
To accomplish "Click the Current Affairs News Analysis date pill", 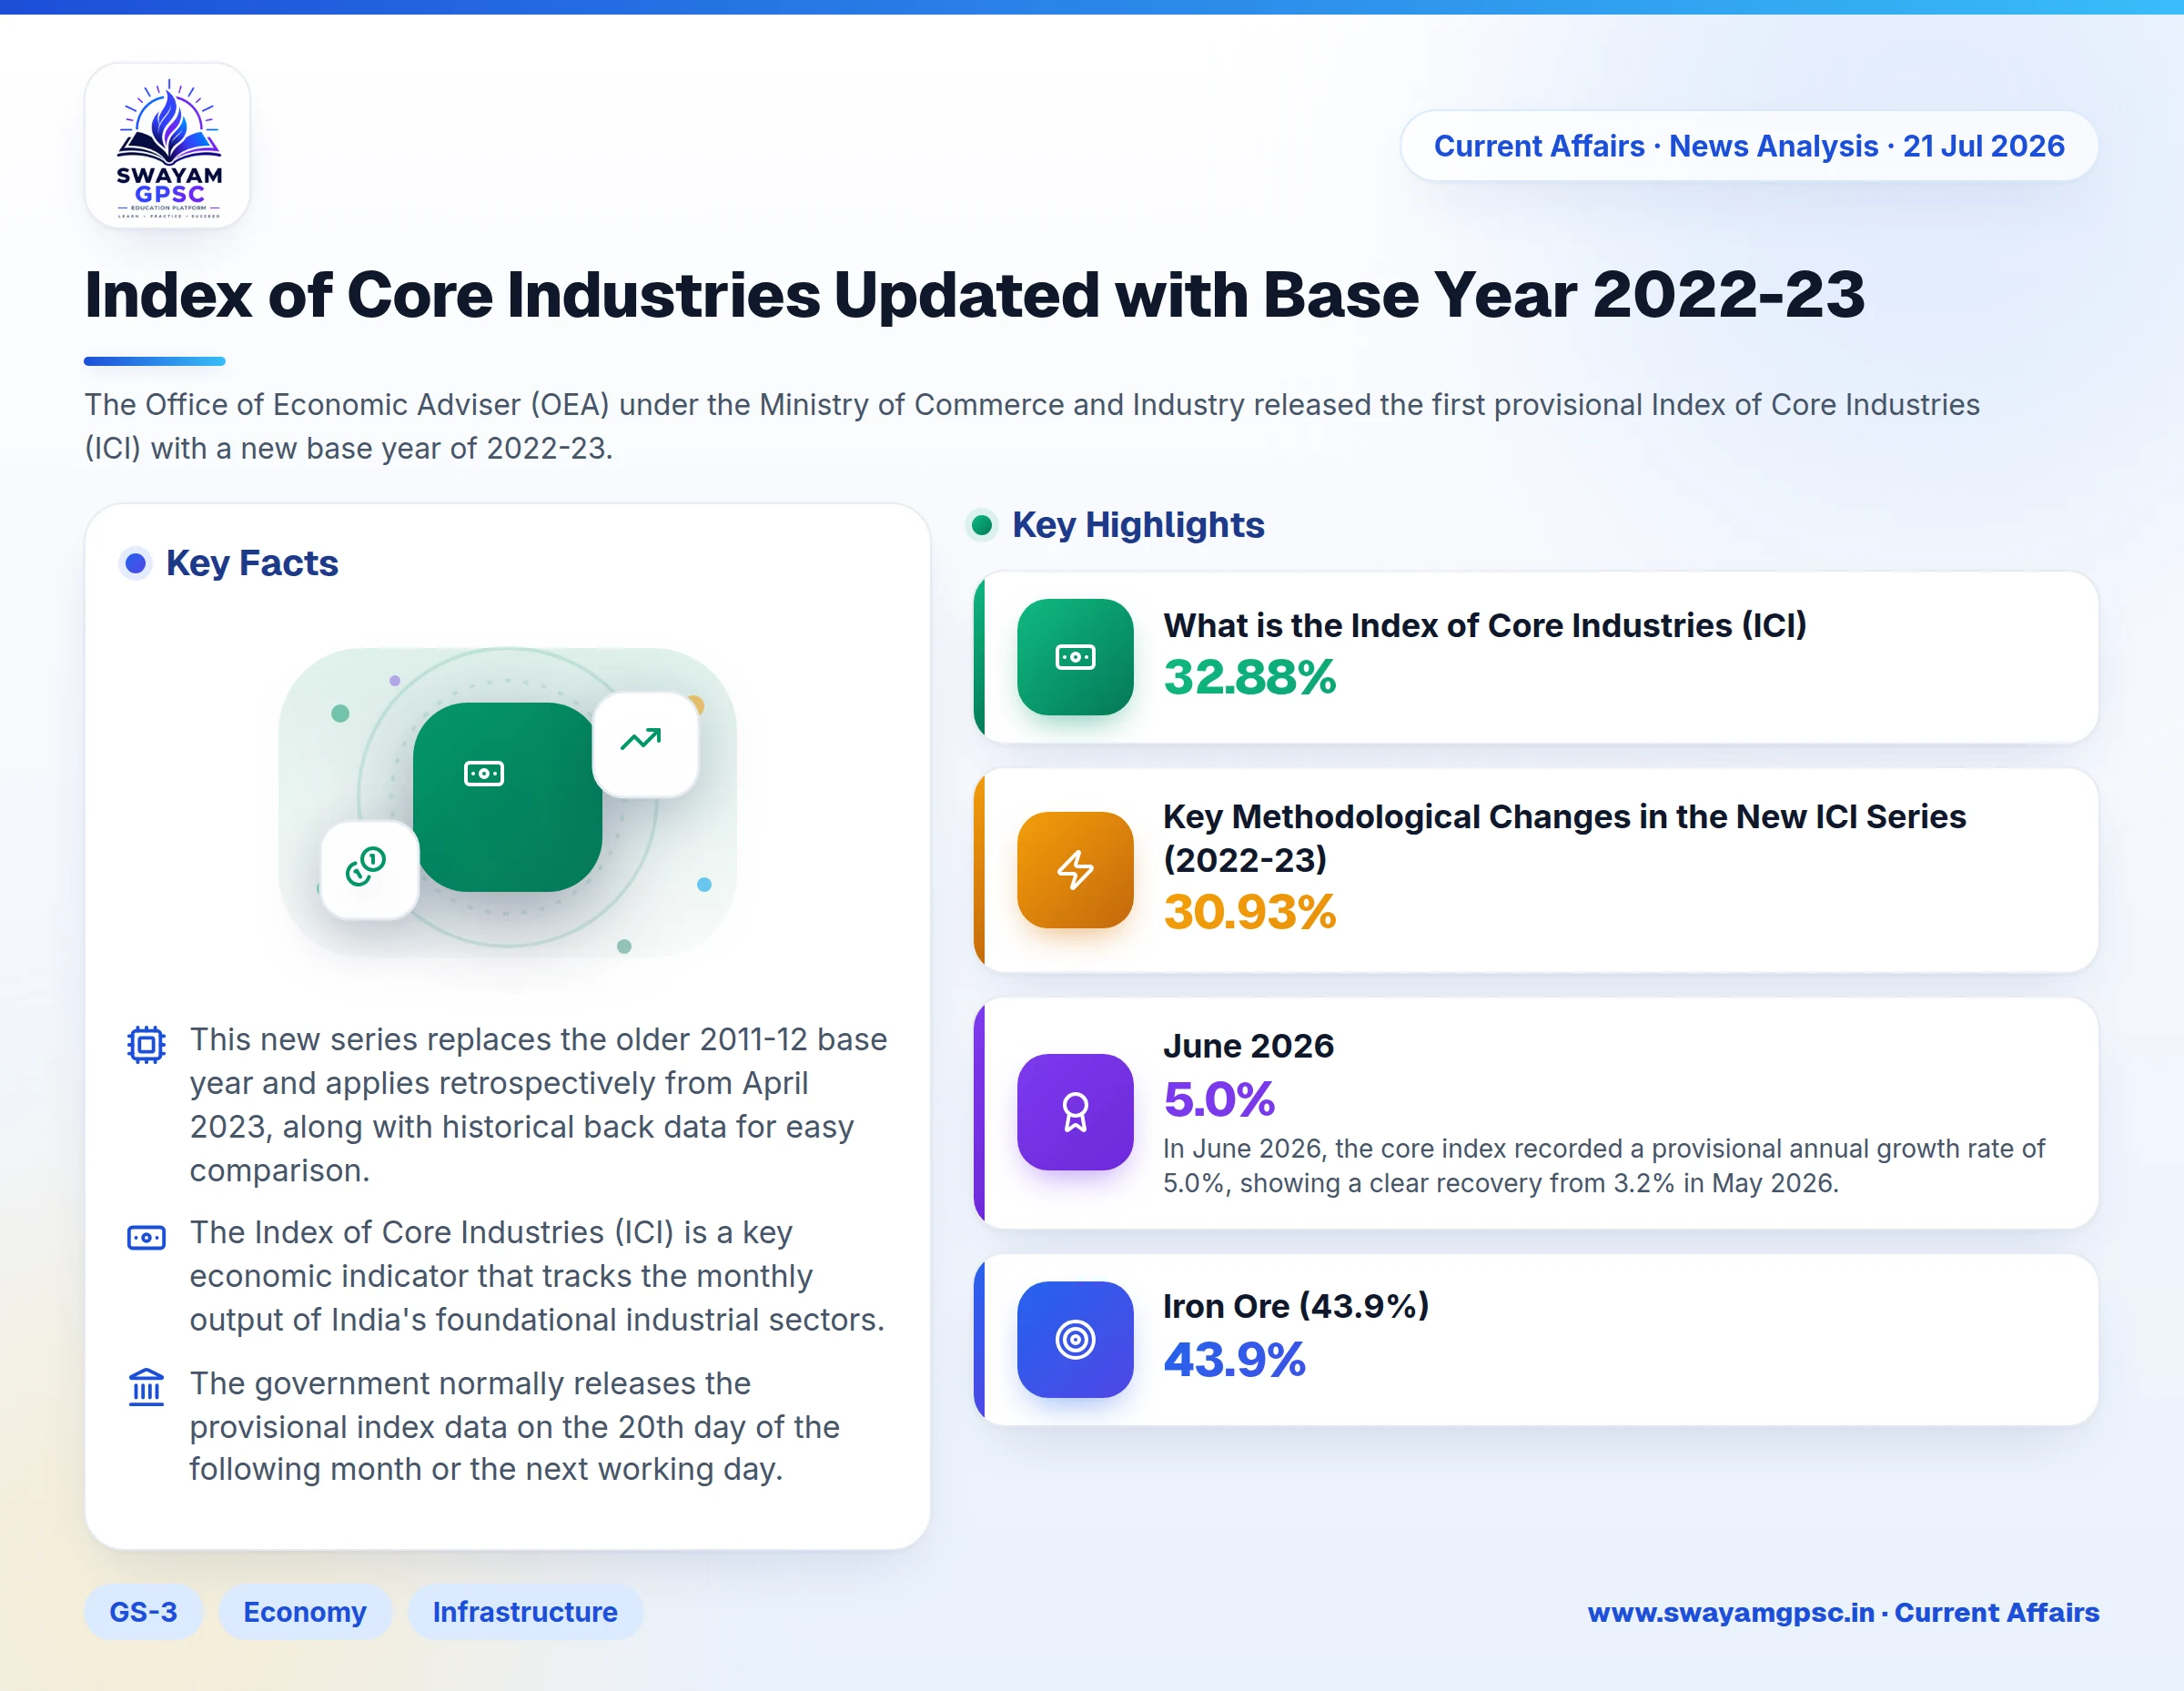I will [1749, 146].
